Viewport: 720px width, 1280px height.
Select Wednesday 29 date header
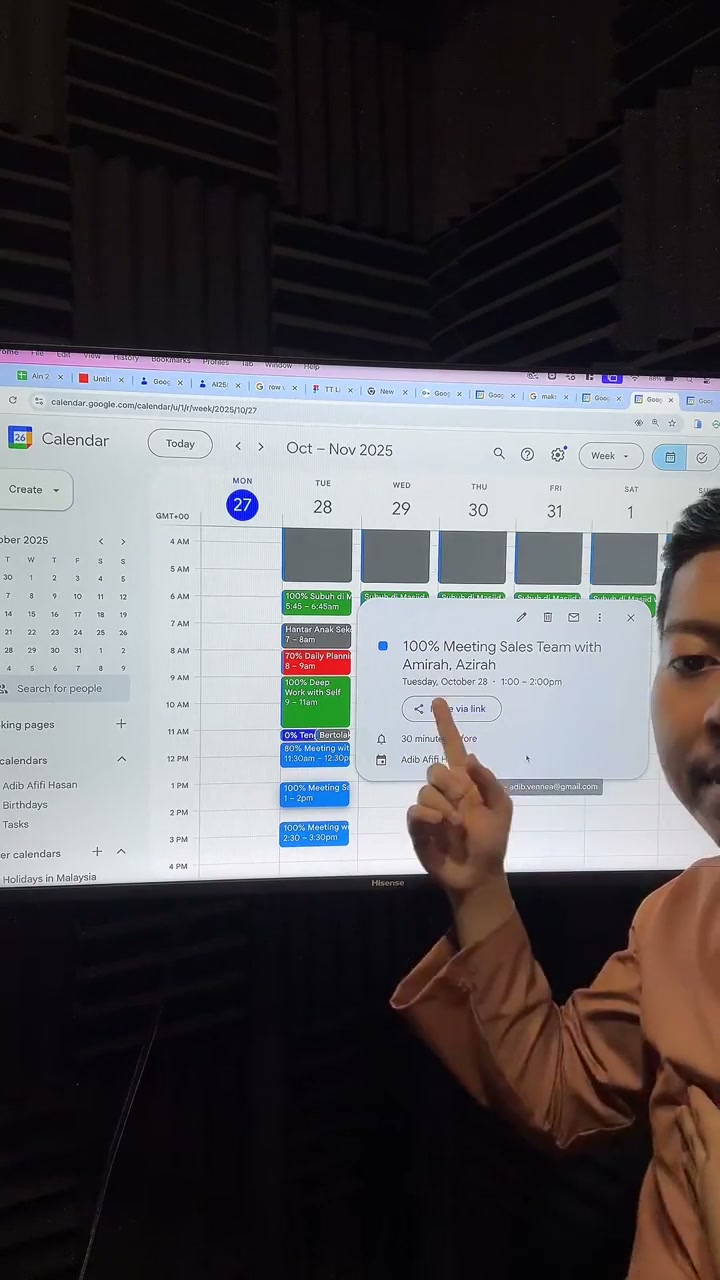click(x=401, y=508)
